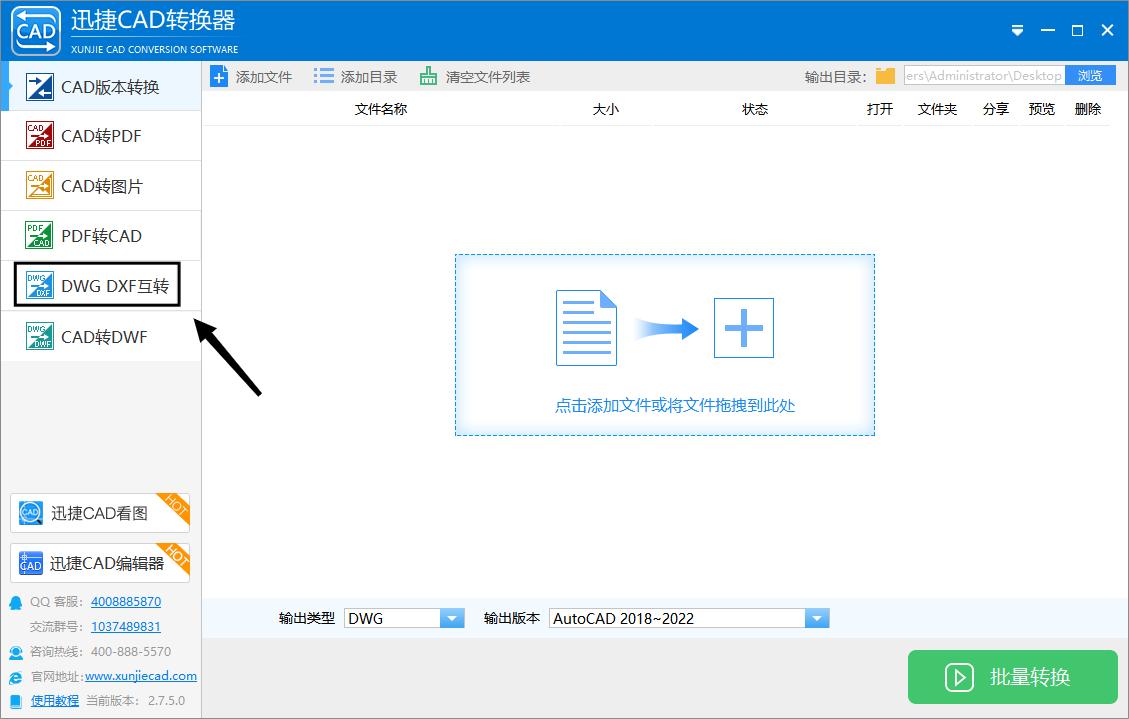The width and height of the screenshot is (1129, 719).
Task: Expand the 输出类型 DWG dropdown
Action: tap(451, 617)
